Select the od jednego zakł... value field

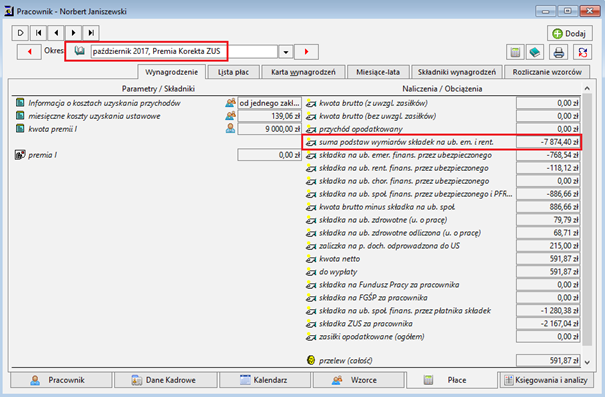[x=269, y=103]
